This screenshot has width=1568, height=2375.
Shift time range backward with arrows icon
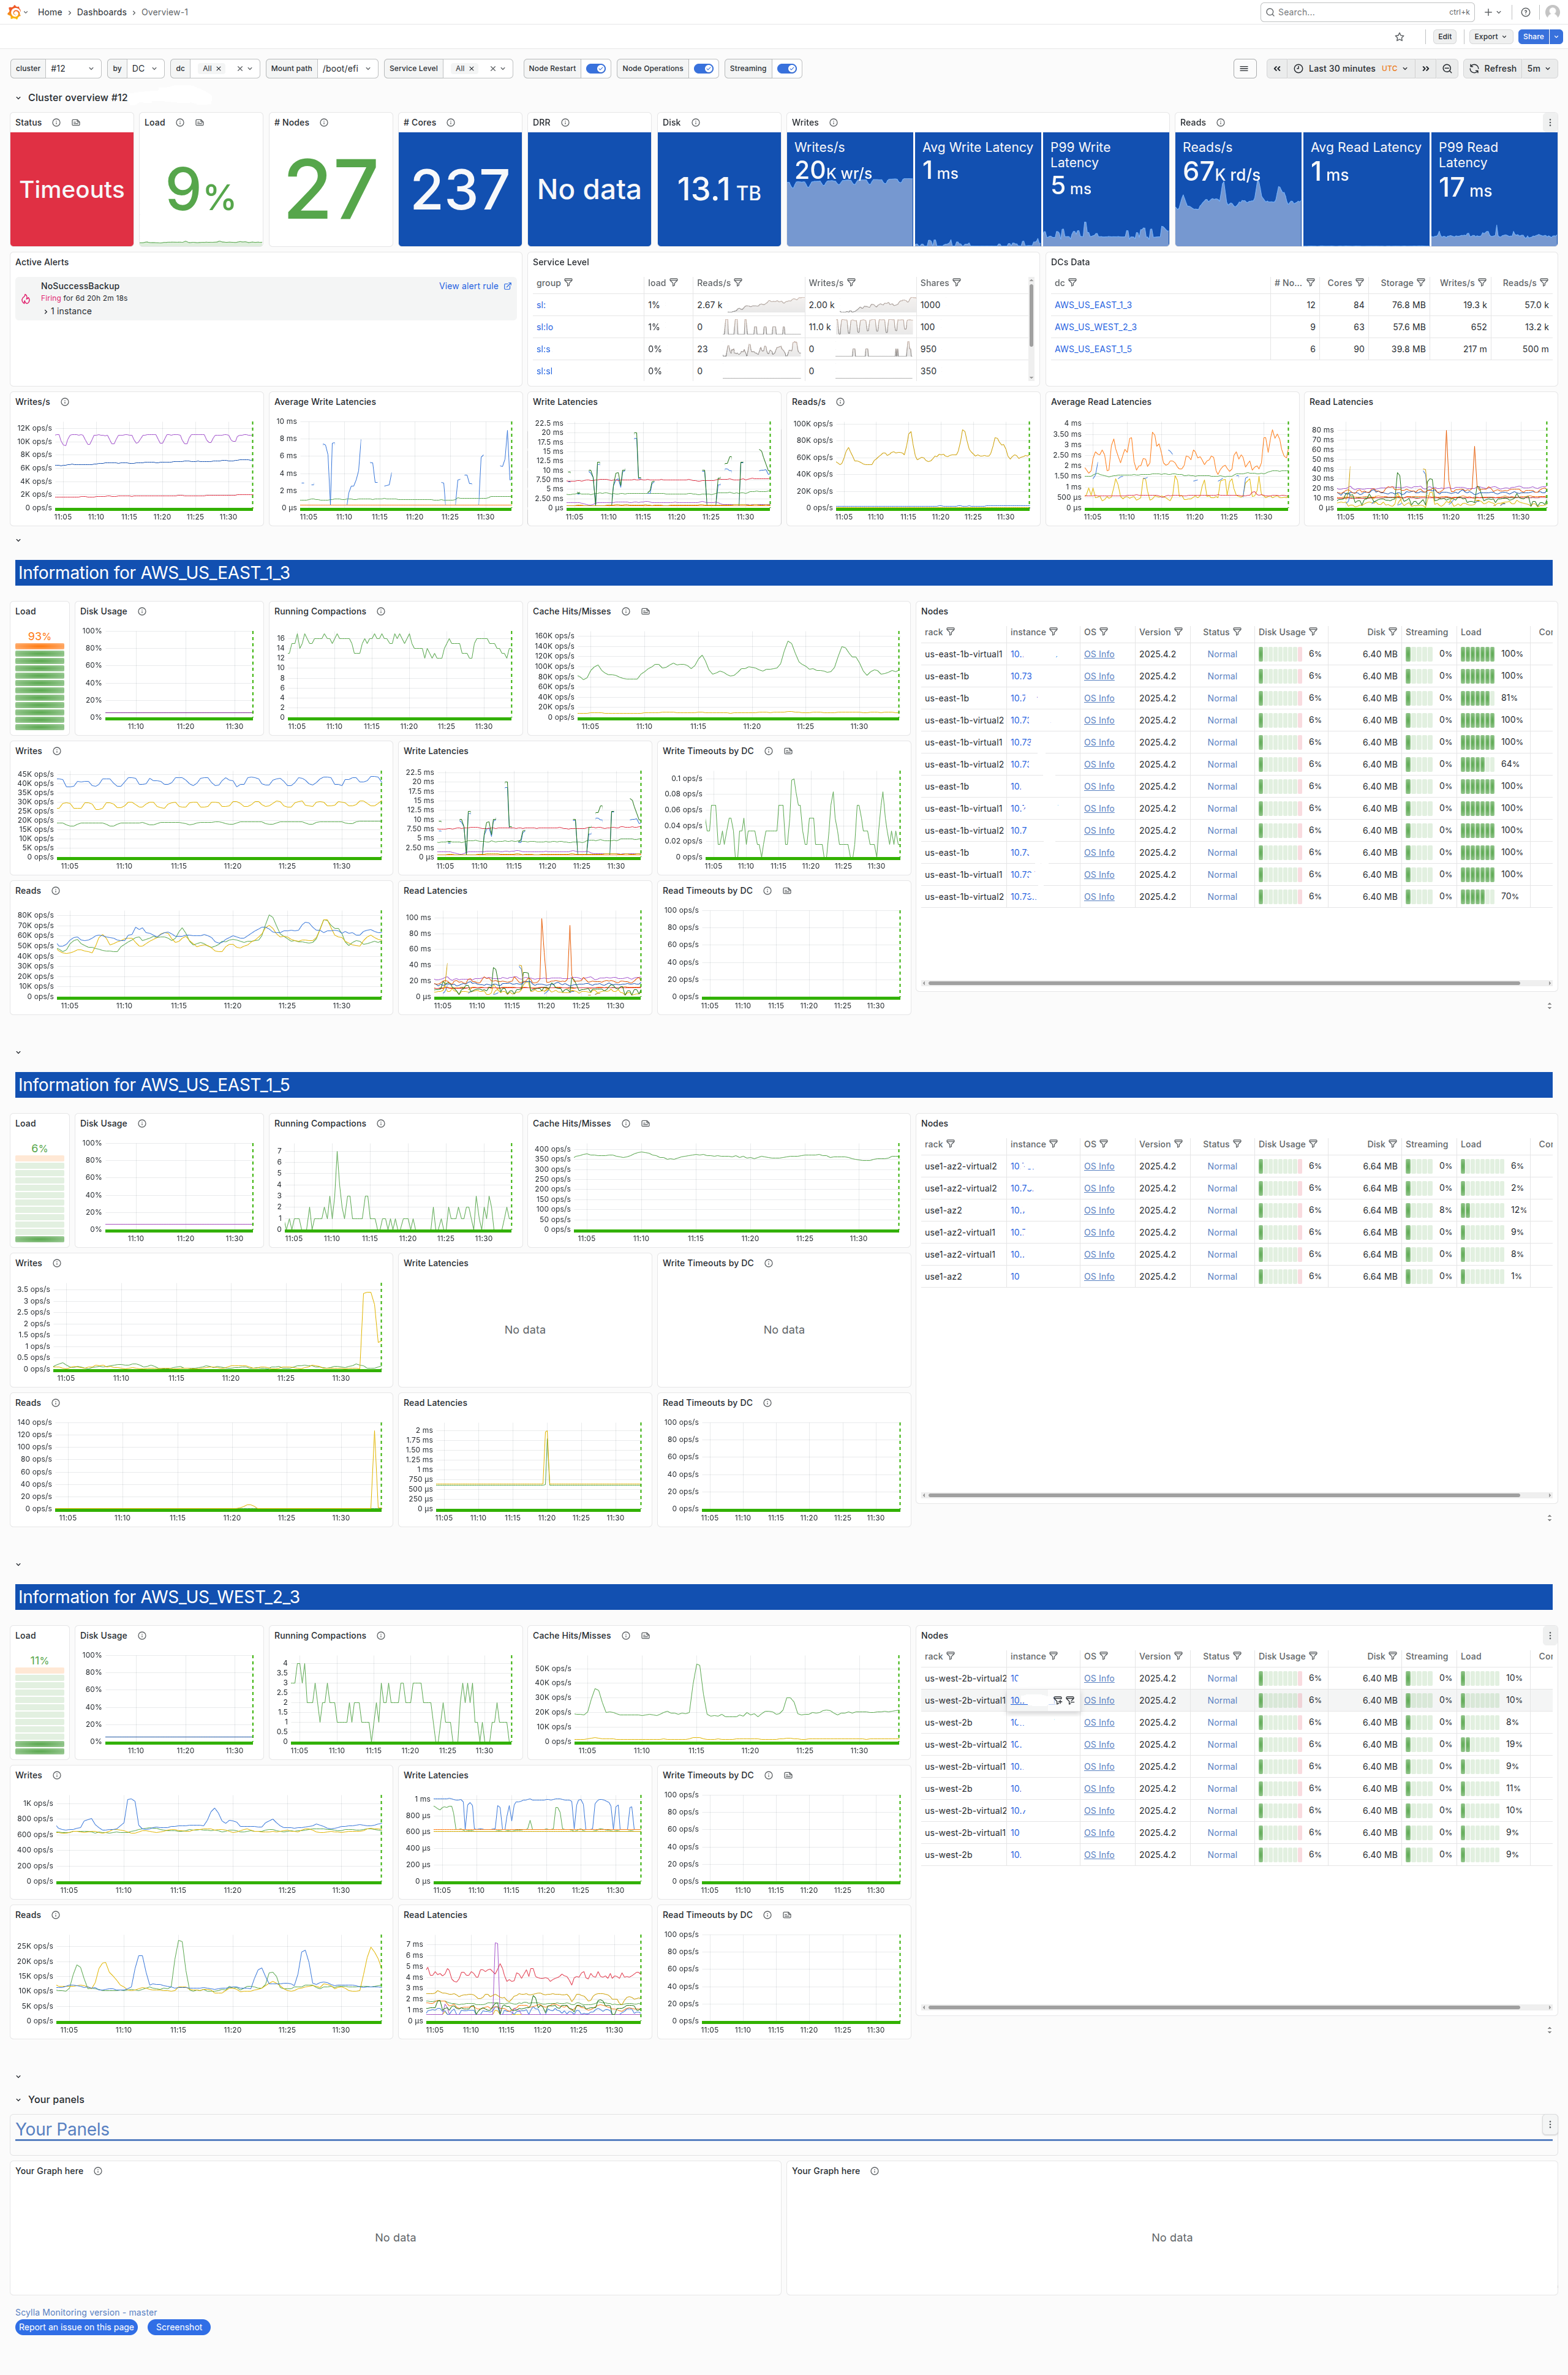coord(1277,69)
